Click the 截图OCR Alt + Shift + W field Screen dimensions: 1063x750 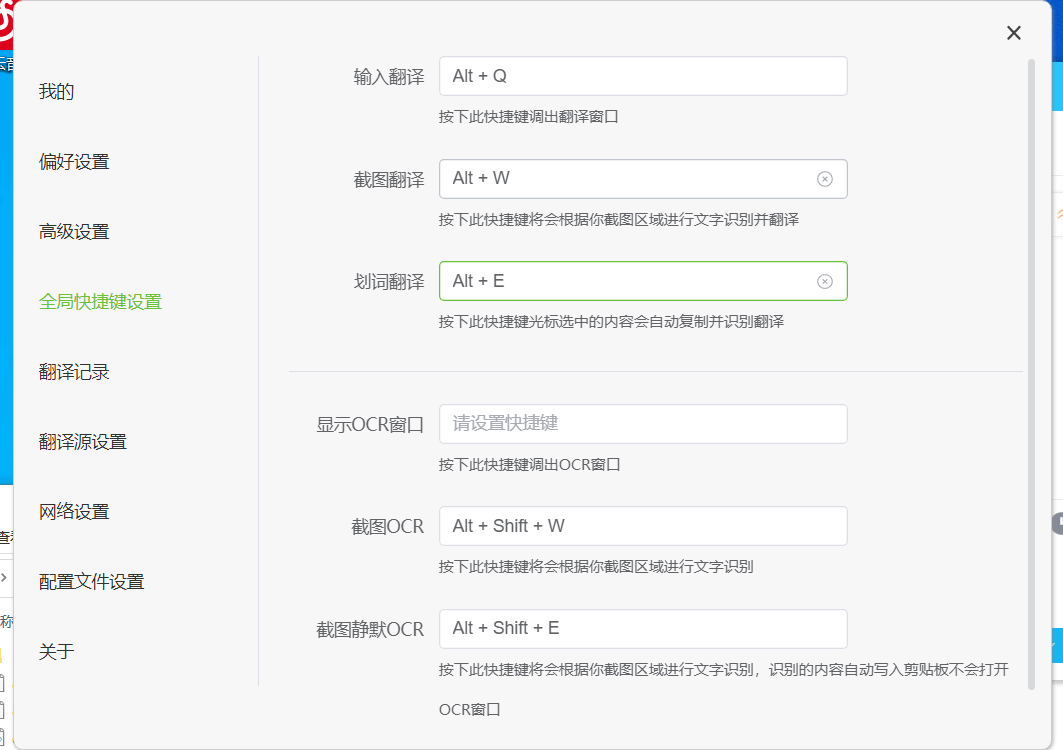tap(642, 526)
